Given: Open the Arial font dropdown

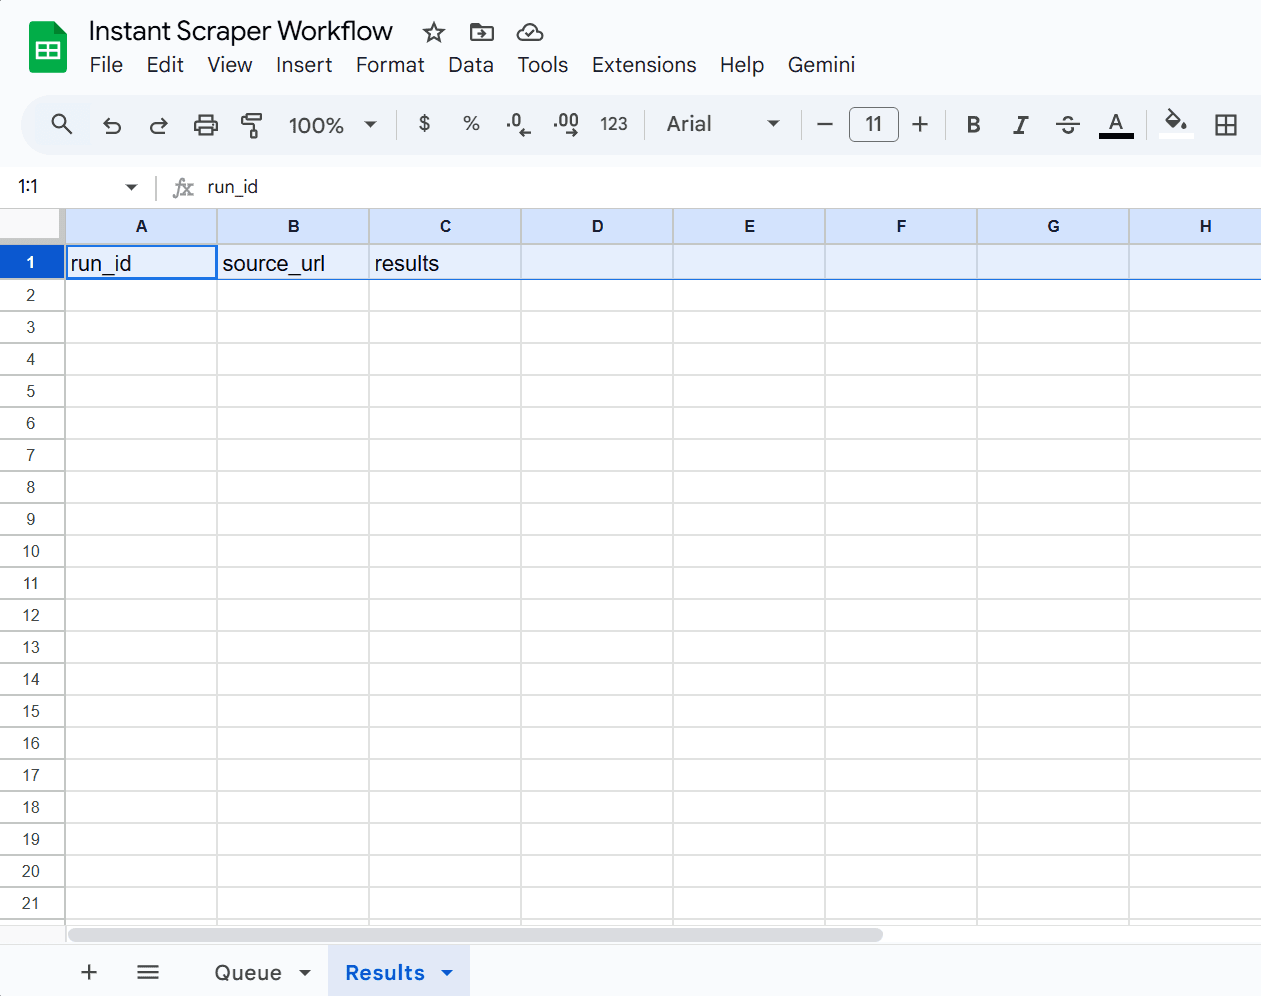Looking at the screenshot, I should click(722, 124).
